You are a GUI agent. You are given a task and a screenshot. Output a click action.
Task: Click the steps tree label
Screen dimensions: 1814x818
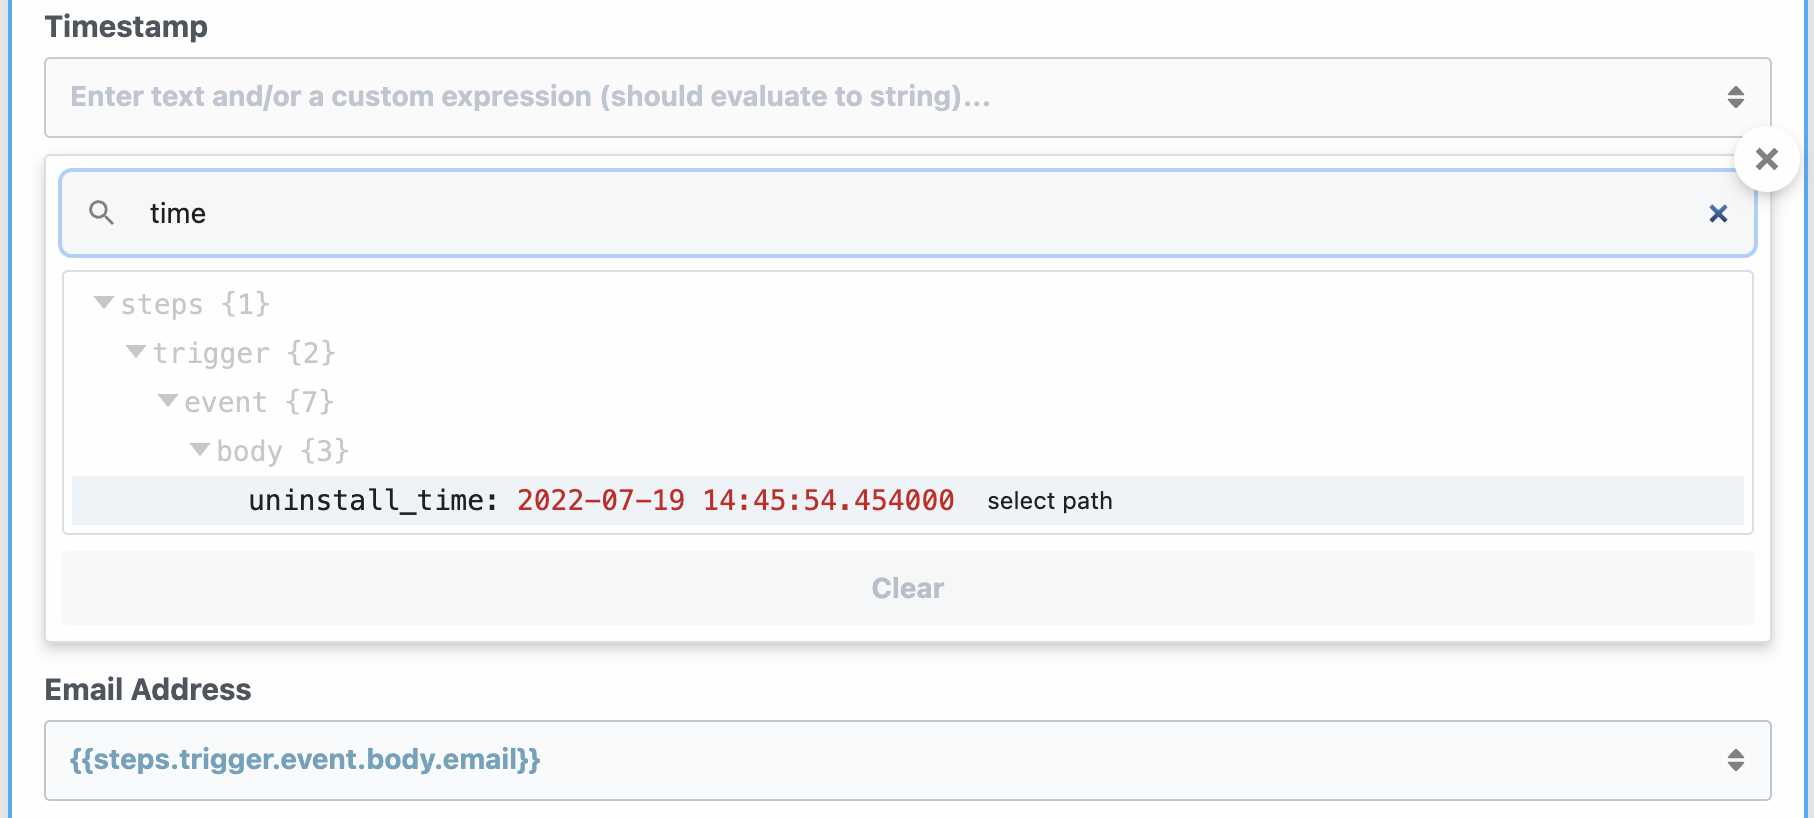(x=162, y=304)
